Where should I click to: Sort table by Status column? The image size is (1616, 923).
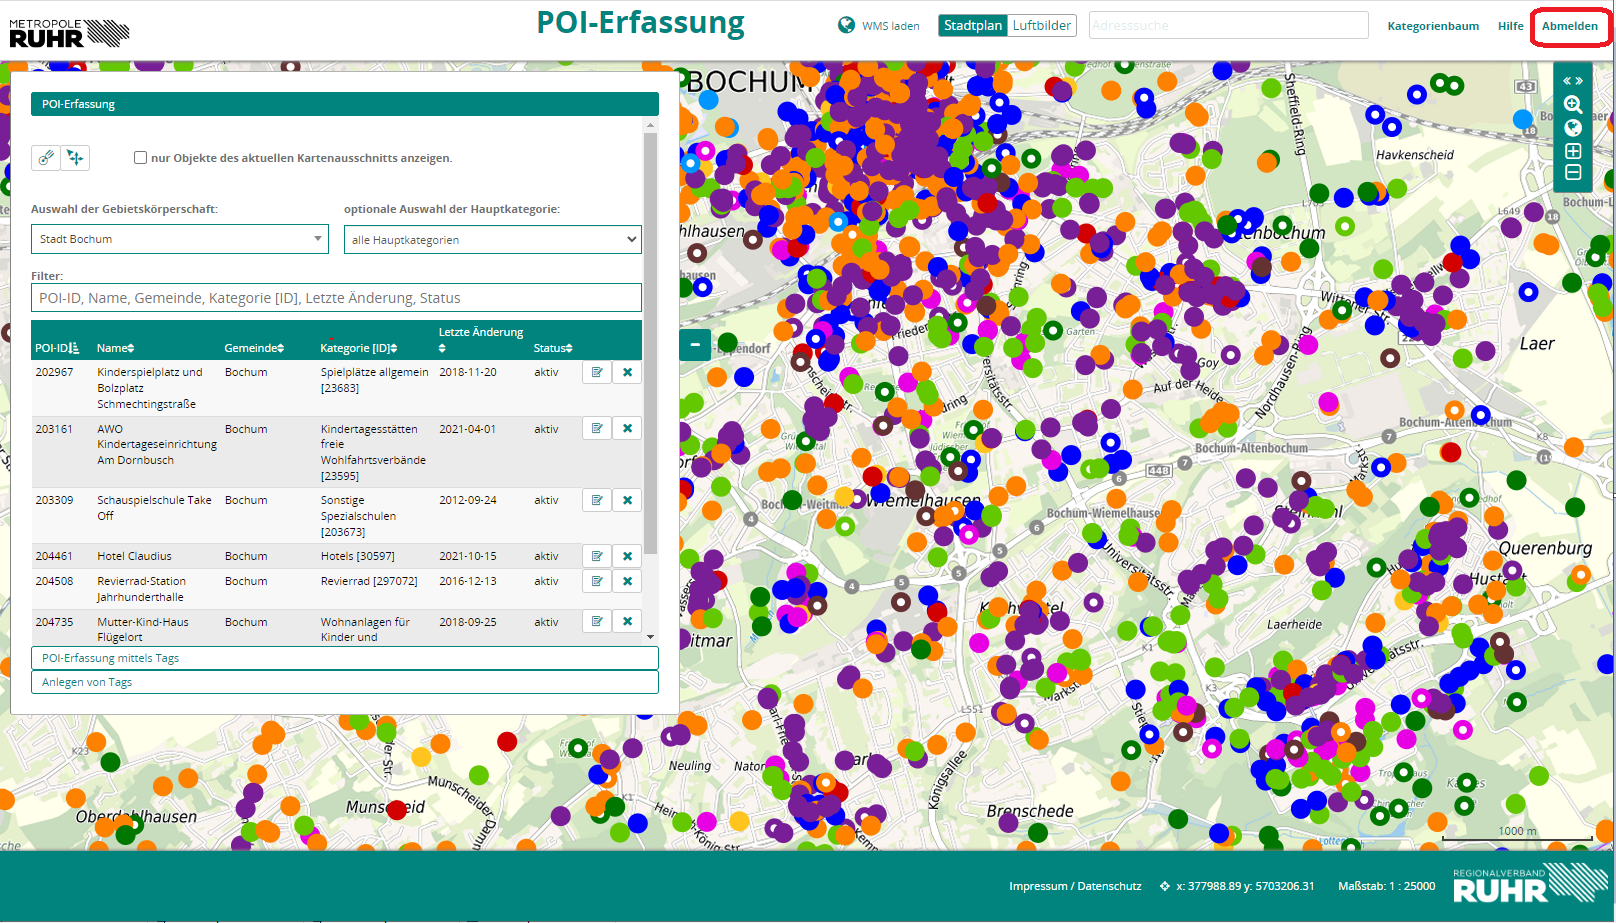click(x=553, y=348)
